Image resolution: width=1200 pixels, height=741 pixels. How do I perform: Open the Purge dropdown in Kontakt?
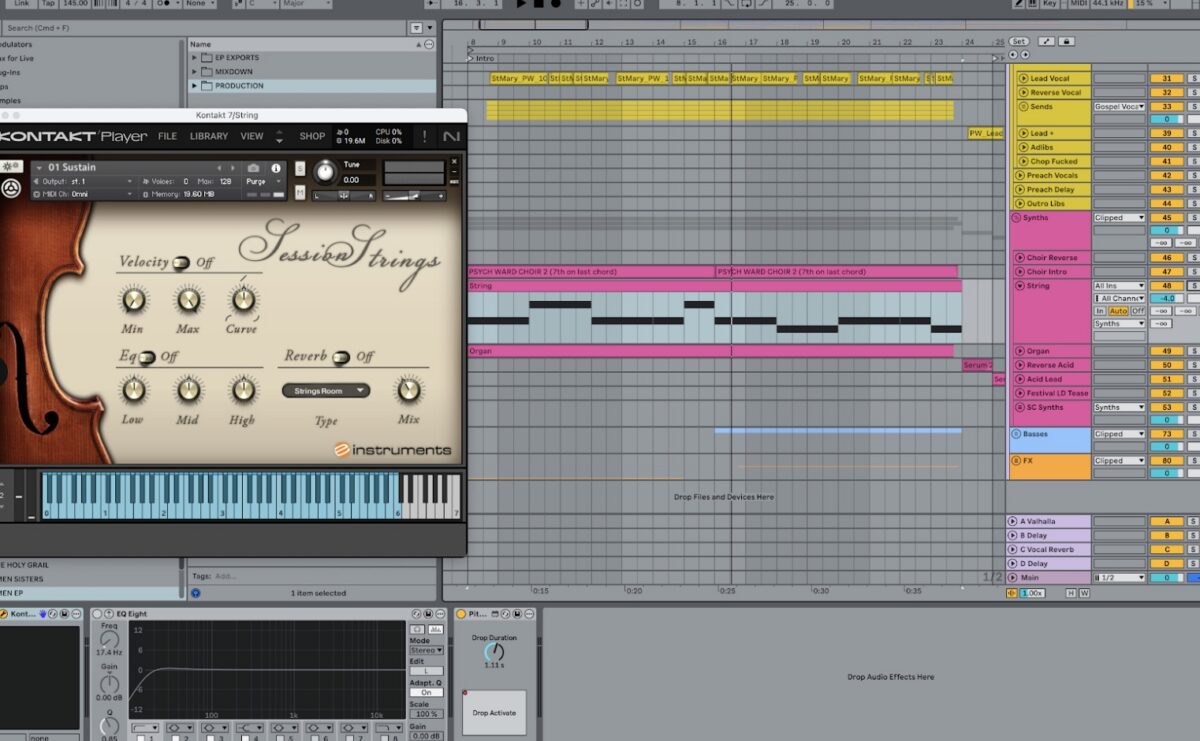263,181
